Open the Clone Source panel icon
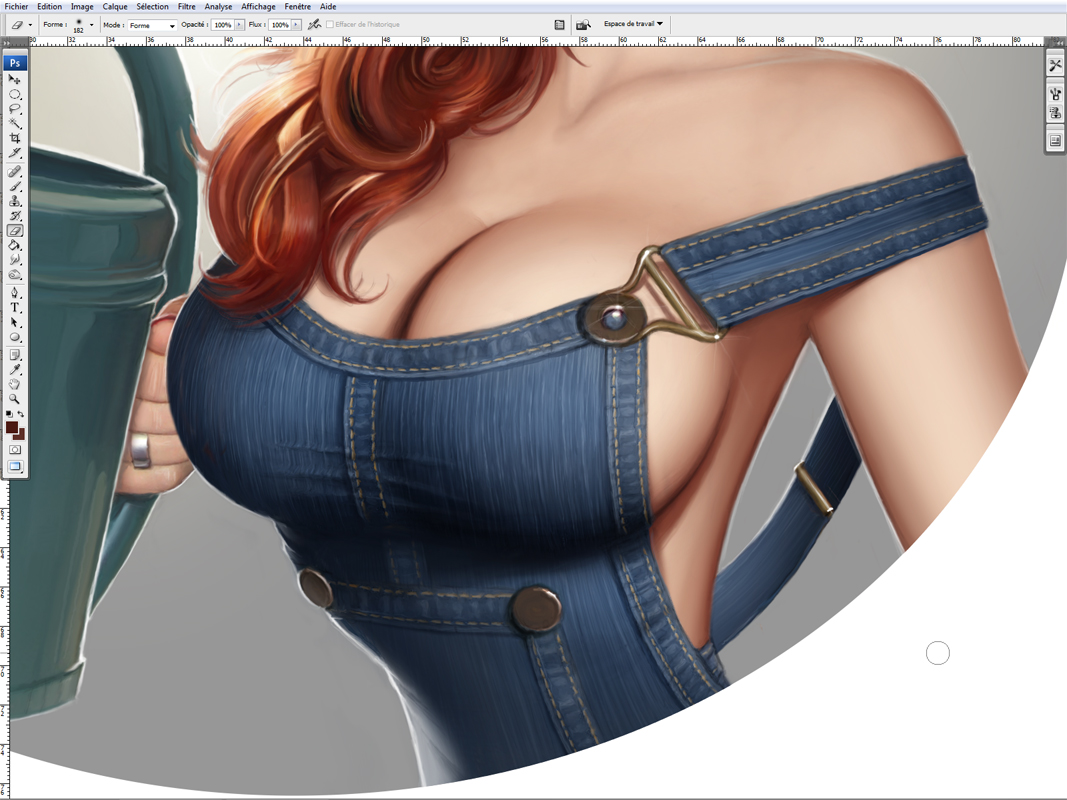1067x800 pixels. click(1055, 113)
